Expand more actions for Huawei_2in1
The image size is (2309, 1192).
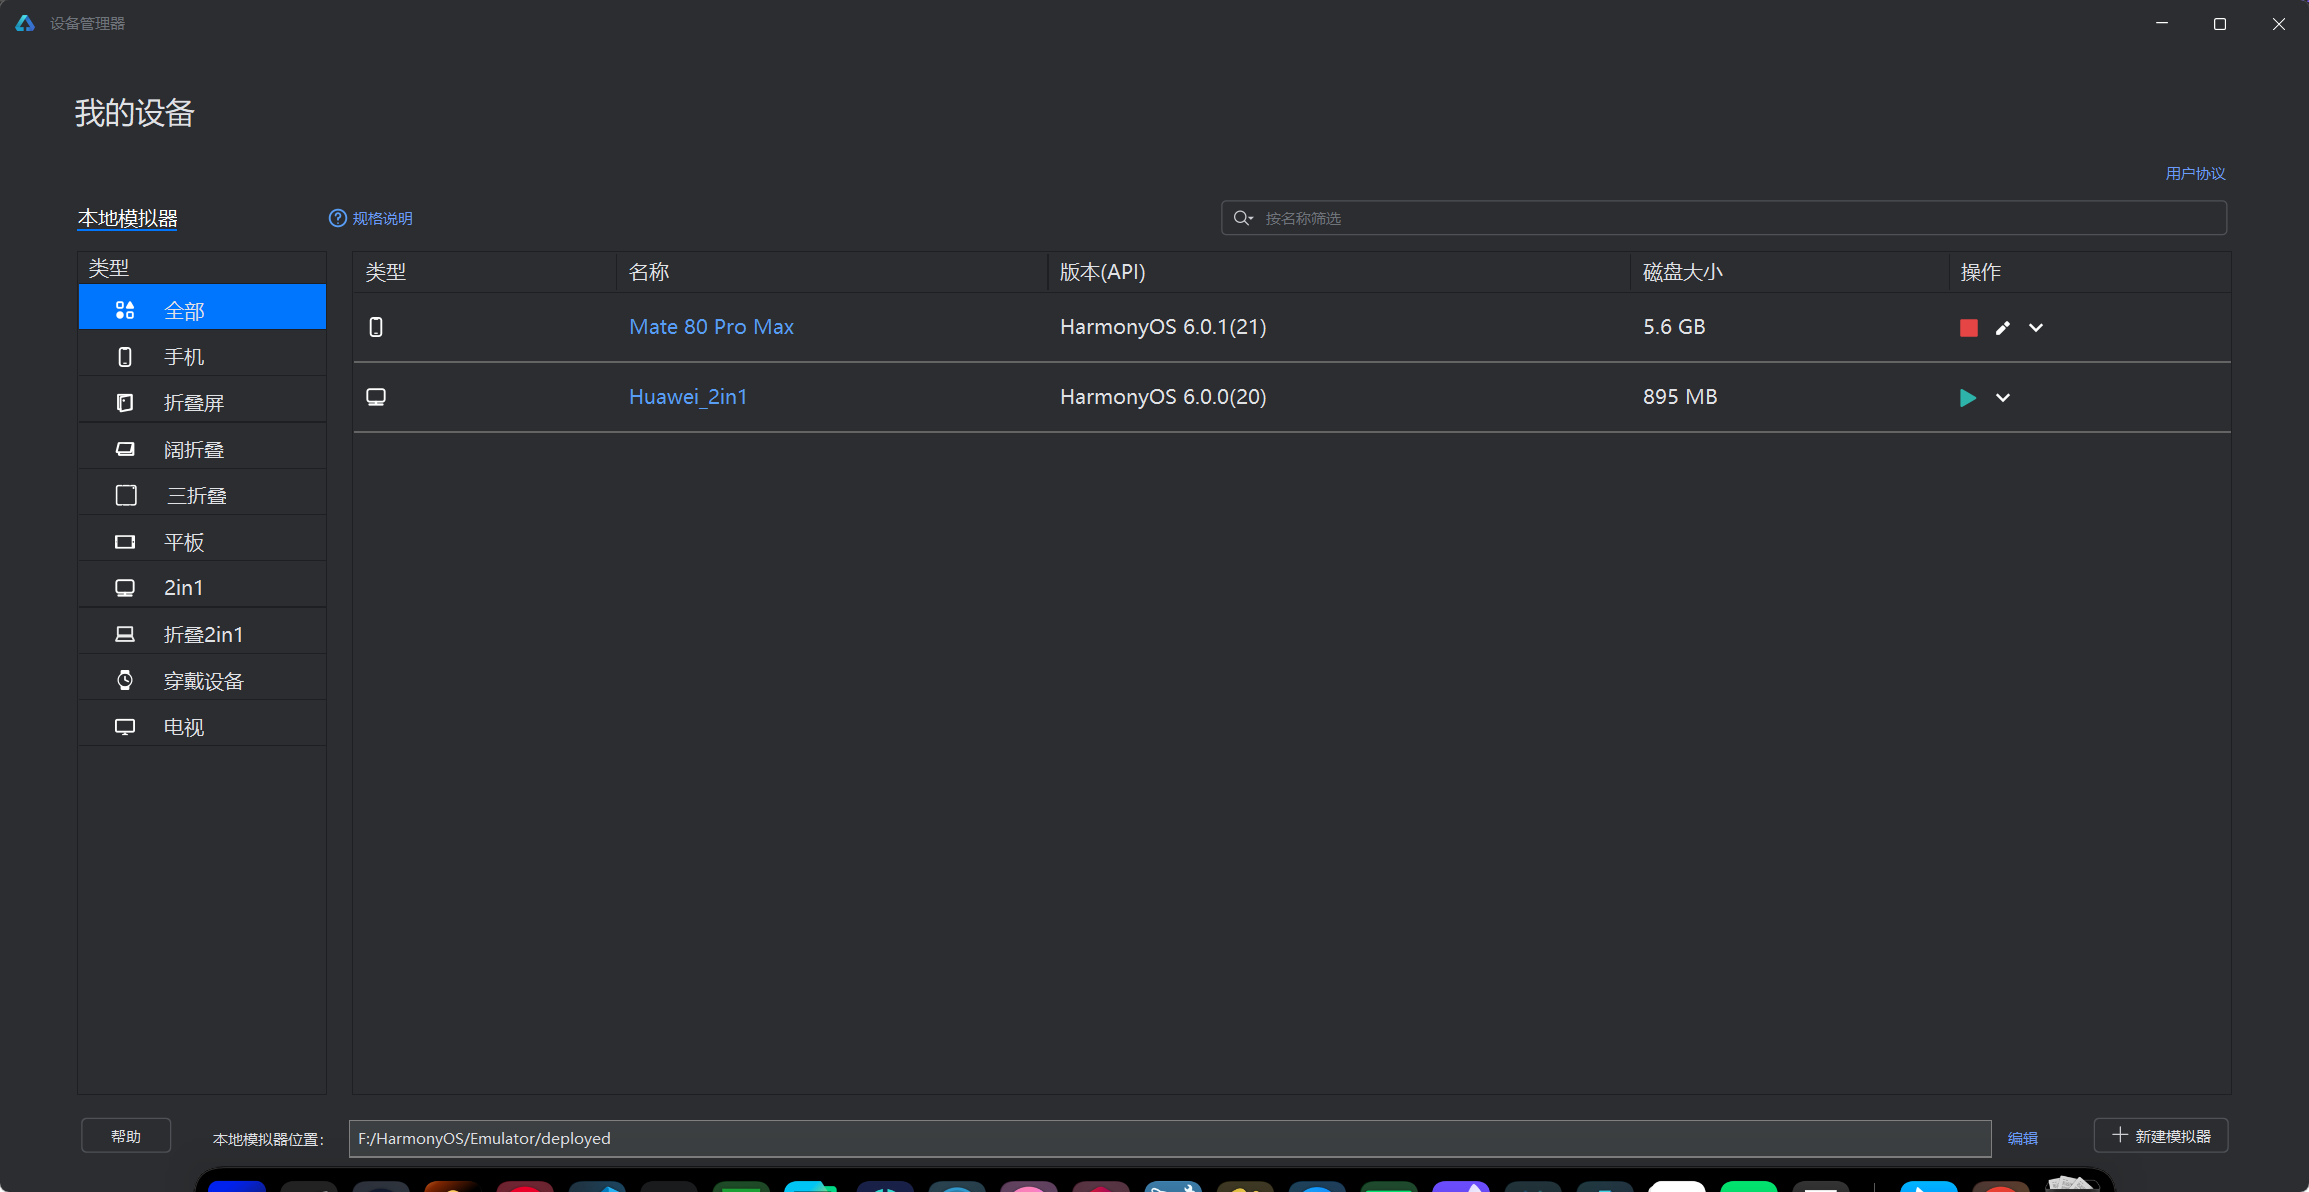[2003, 398]
